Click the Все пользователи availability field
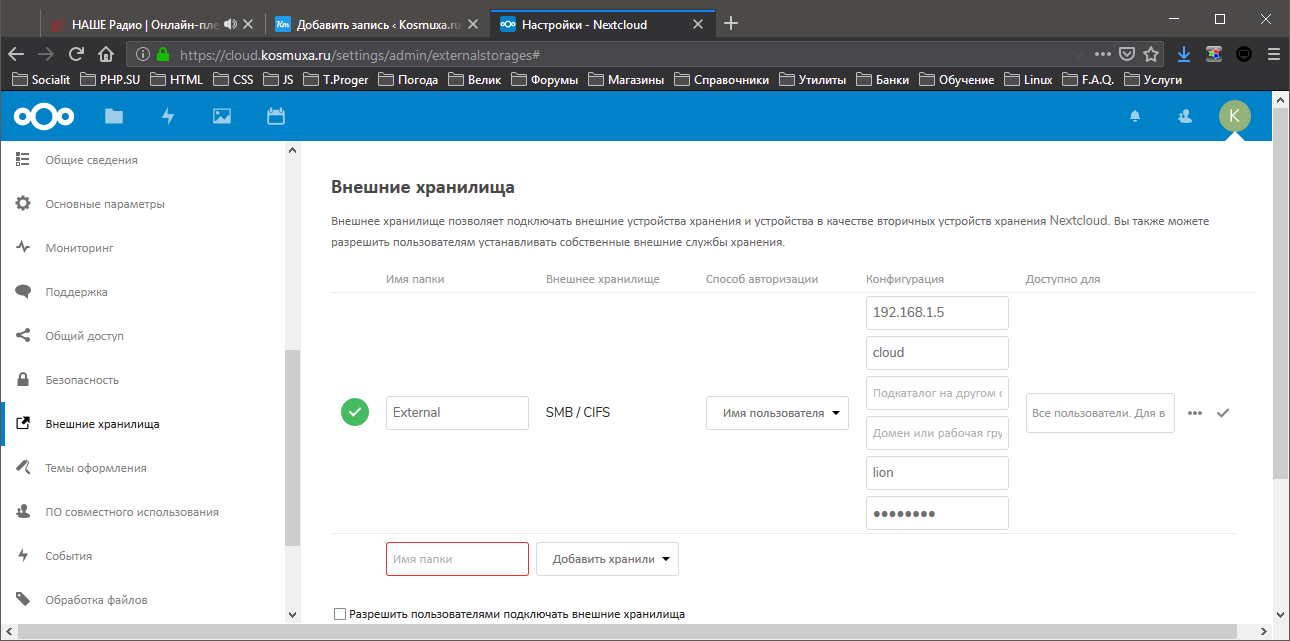 coord(1100,413)
